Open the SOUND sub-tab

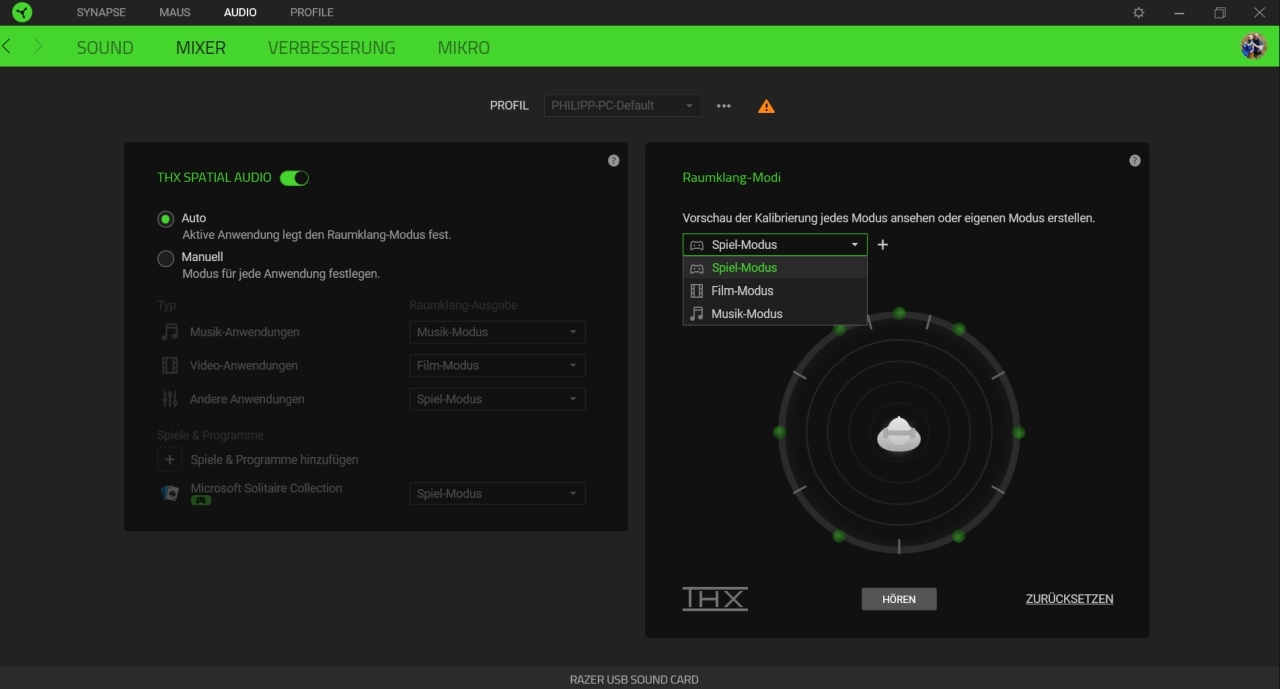(105, 47)
